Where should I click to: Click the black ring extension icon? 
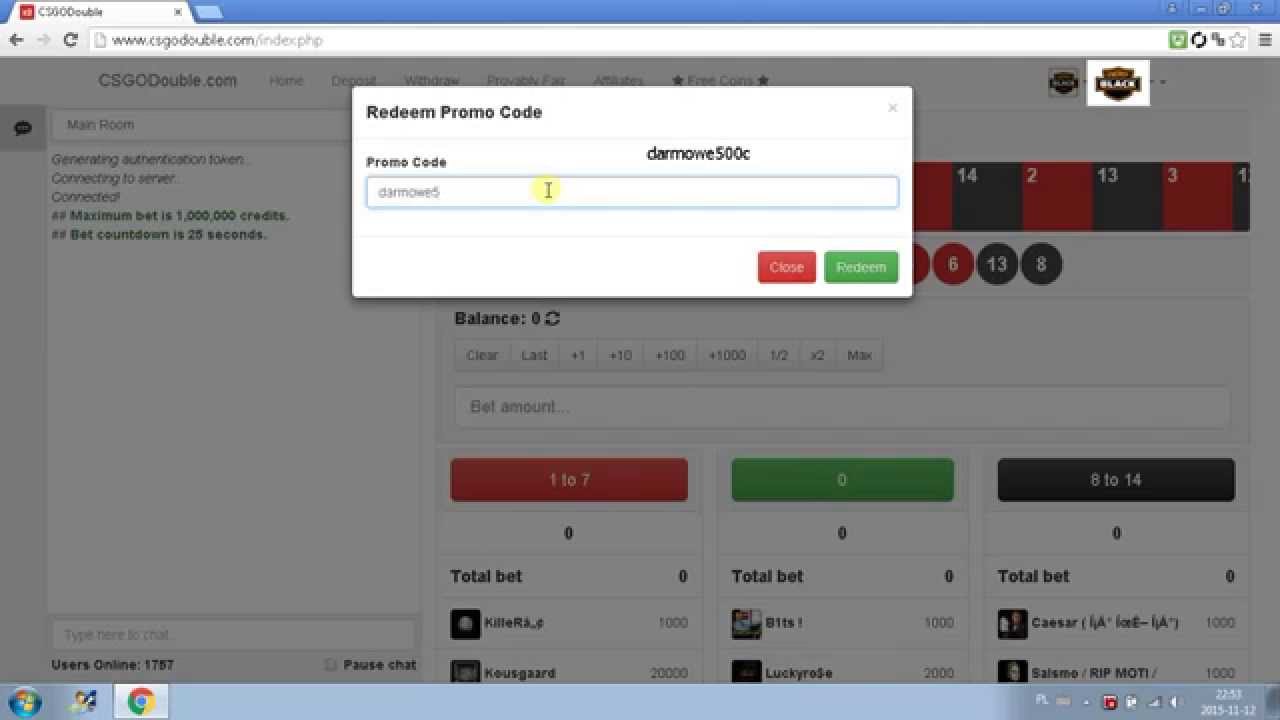[x=1199, y=41]
